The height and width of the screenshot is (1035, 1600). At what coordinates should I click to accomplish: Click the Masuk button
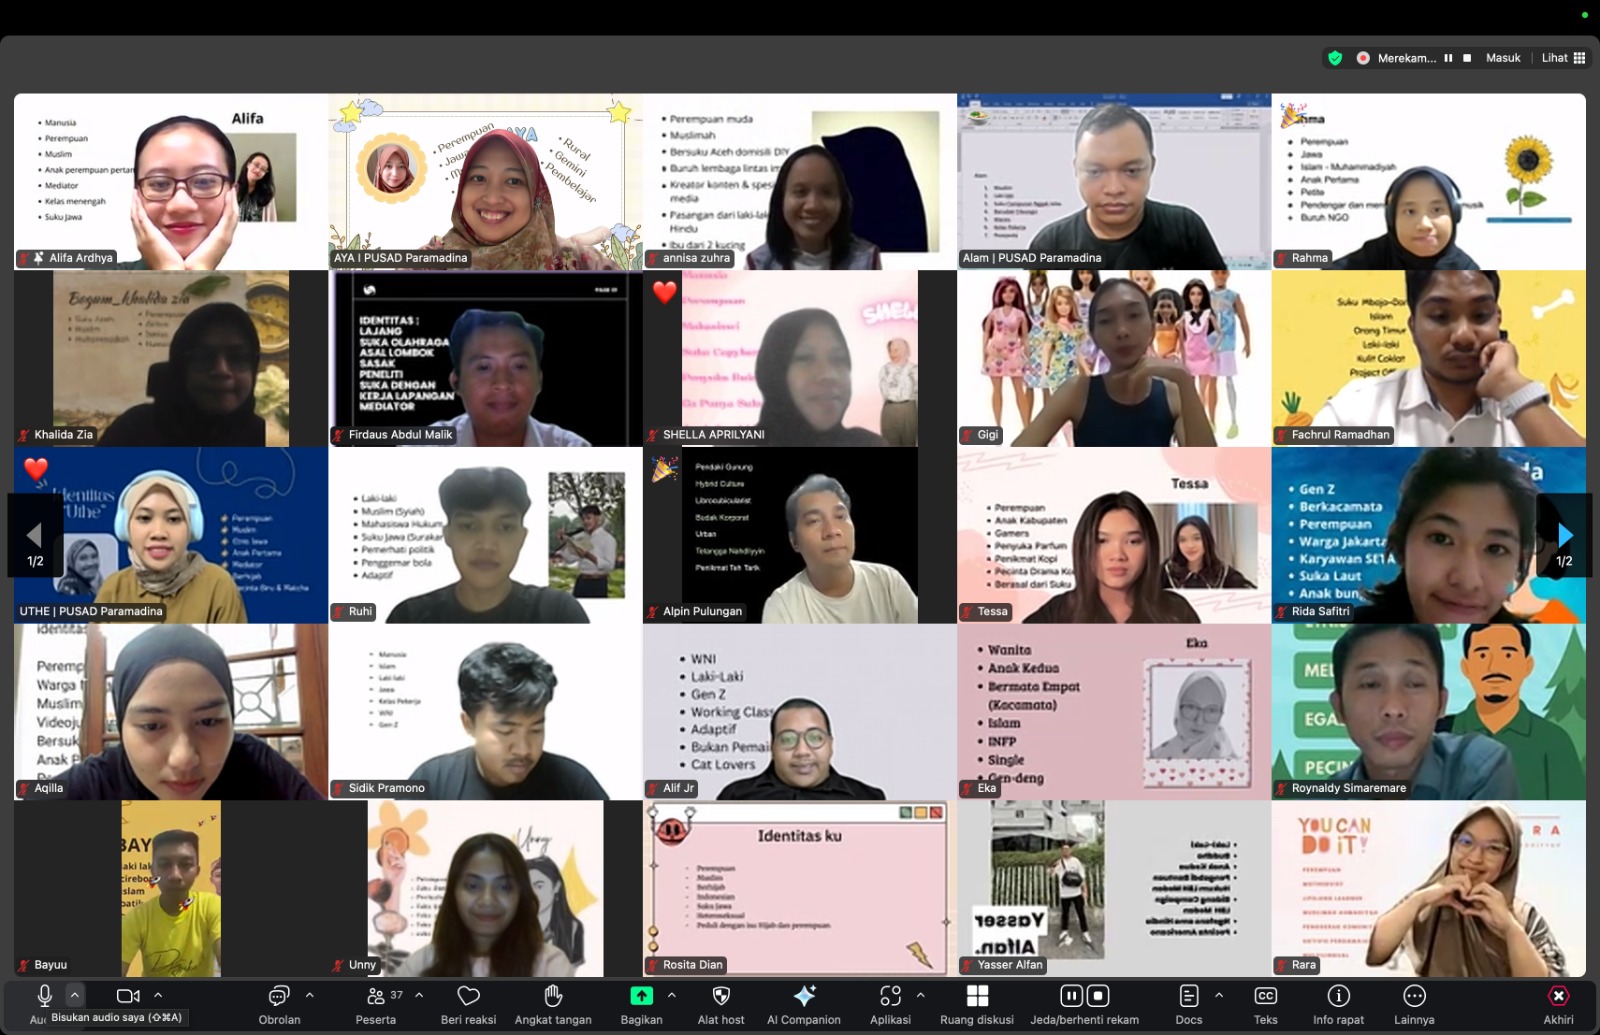1503,58
